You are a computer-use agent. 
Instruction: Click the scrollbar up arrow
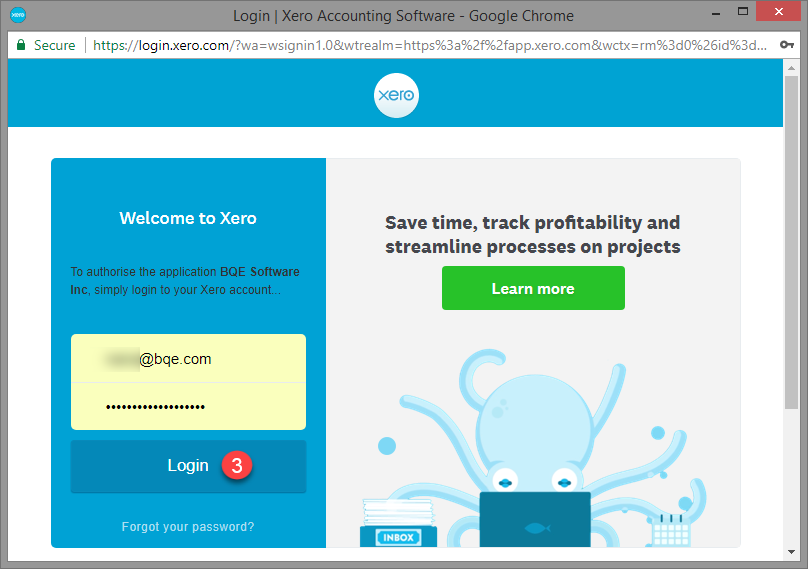(x=791, y=68)
